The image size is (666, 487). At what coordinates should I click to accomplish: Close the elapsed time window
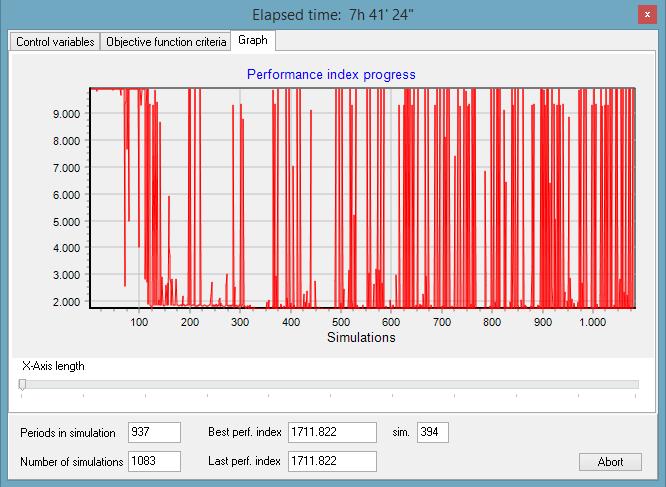[647, 15]
